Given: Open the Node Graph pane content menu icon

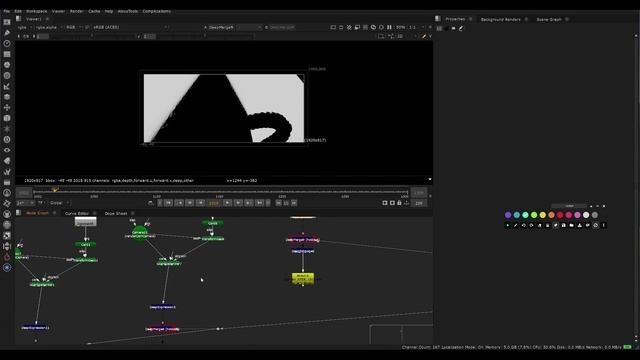Looking at the screenshot, I should pyautogui.click(x=18, y=213).
